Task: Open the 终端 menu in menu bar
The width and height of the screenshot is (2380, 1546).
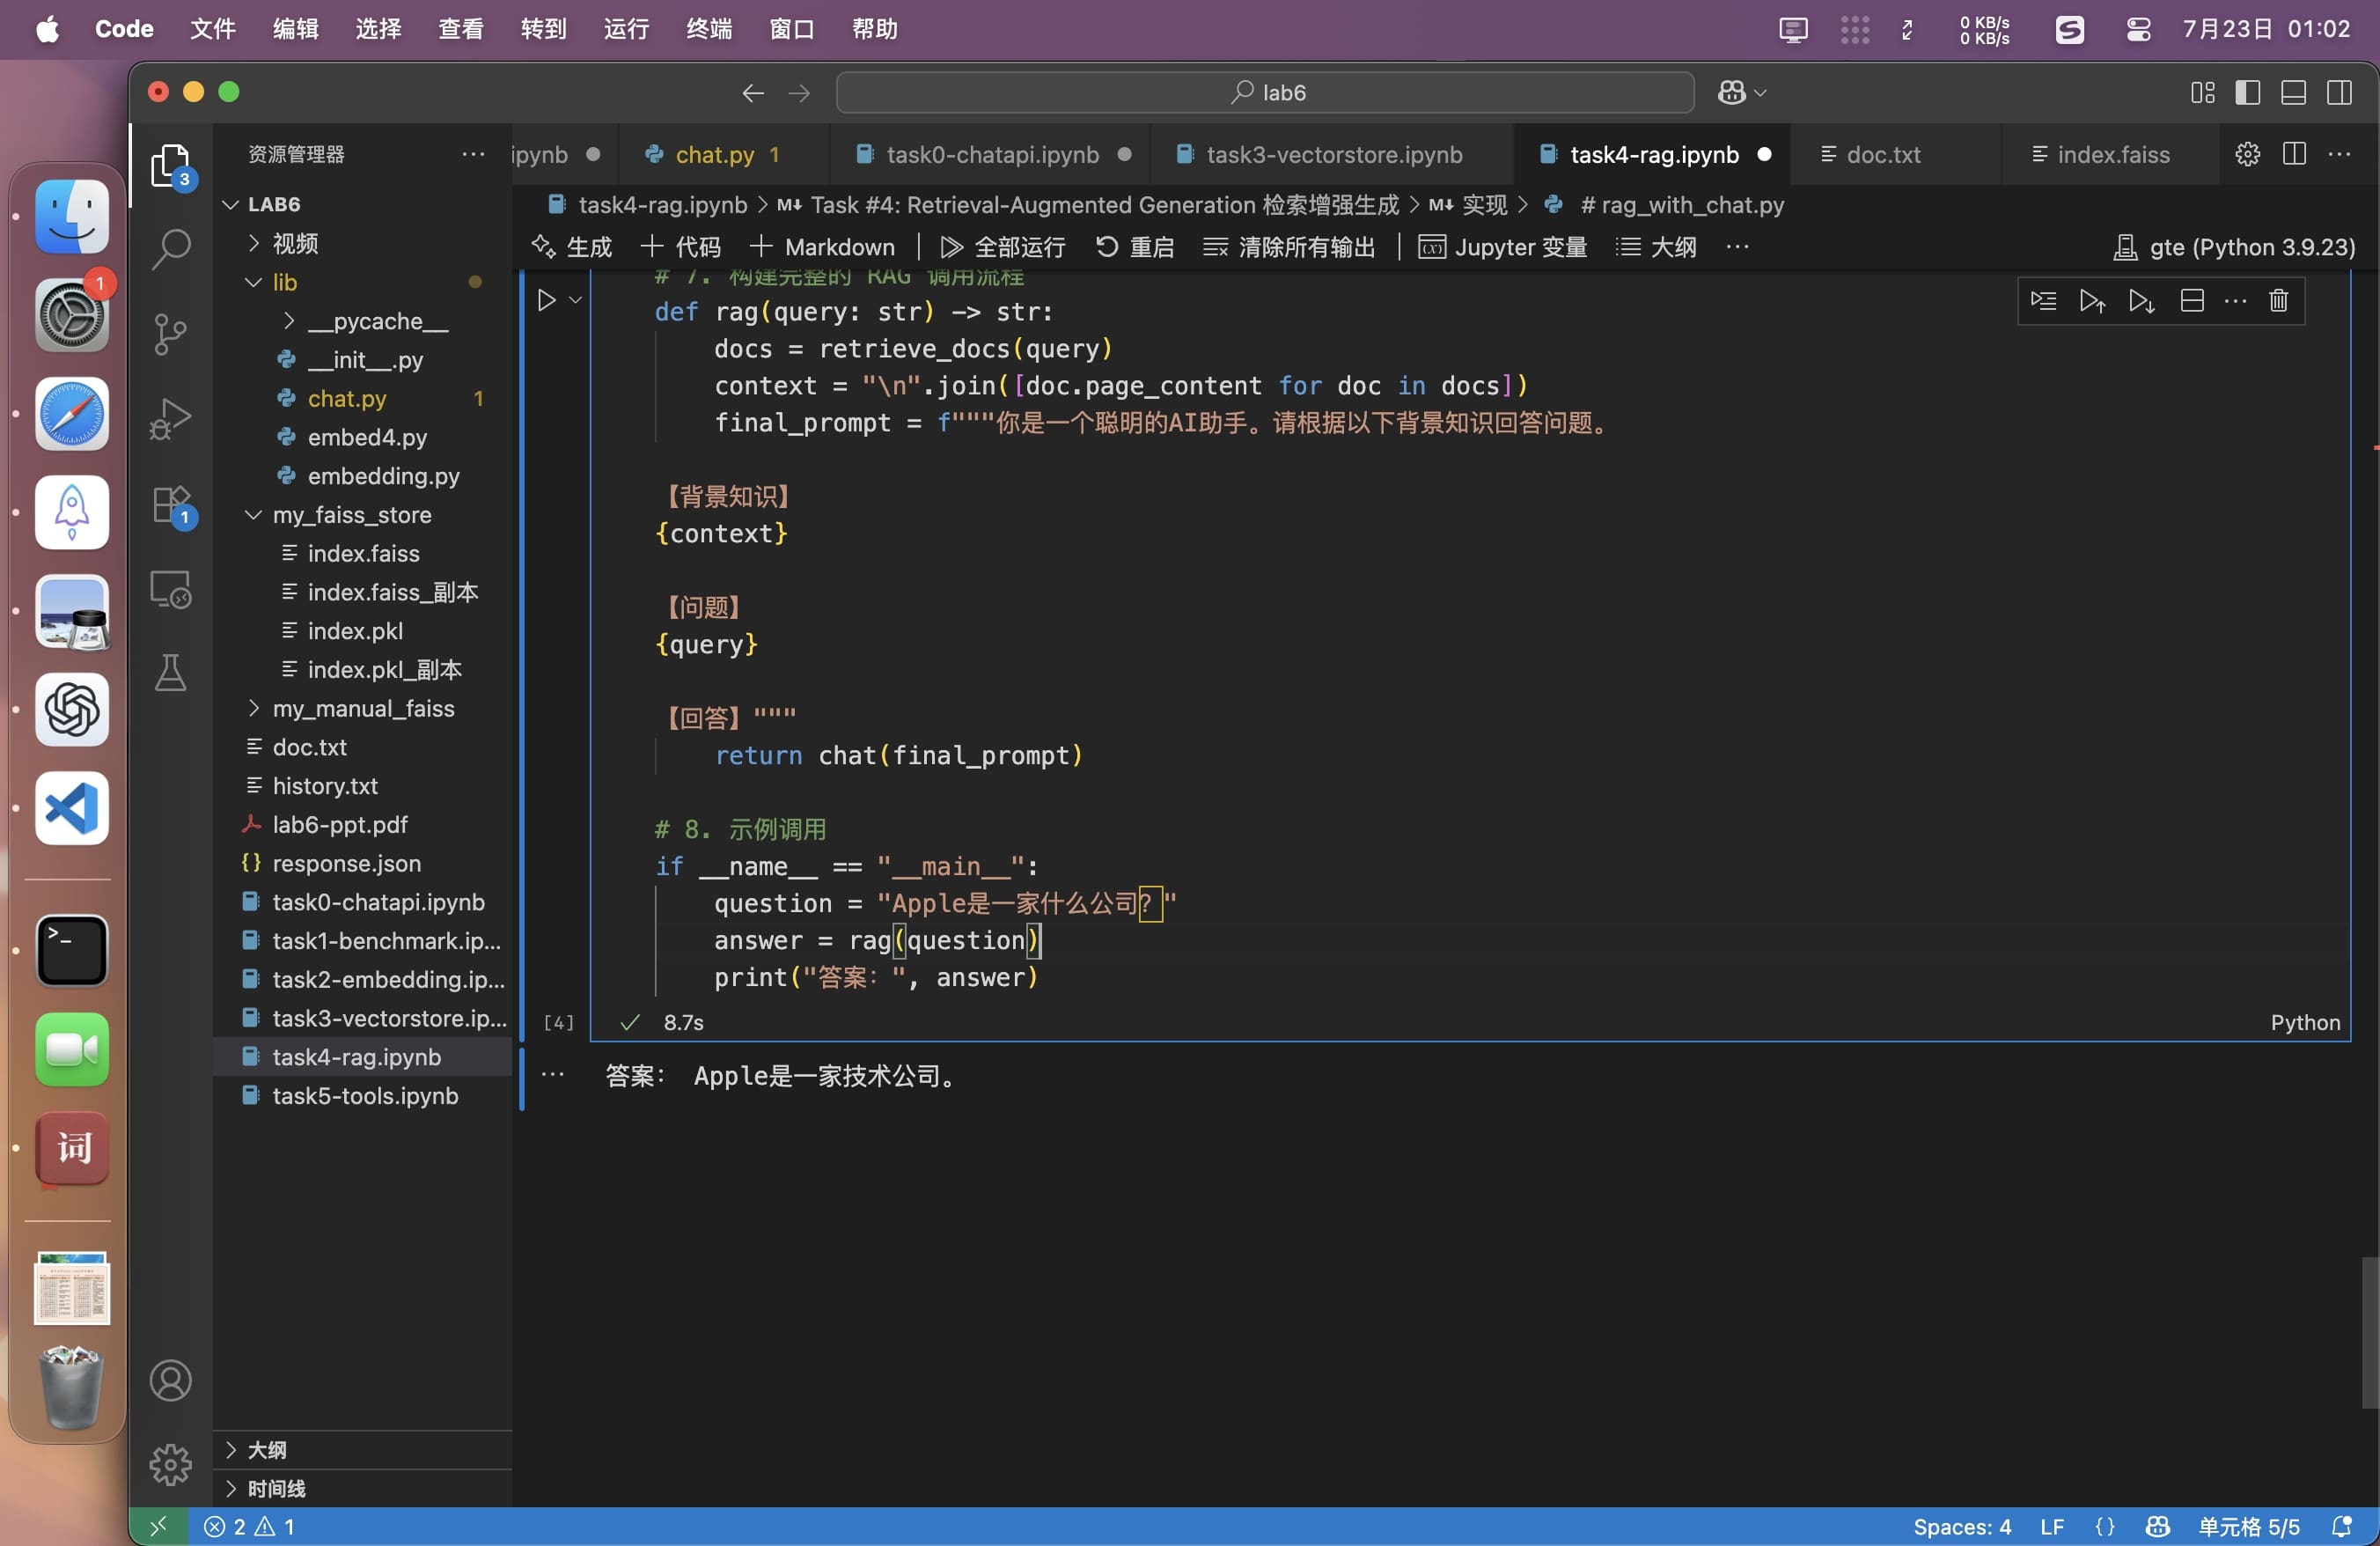Action: pos(708,29)
